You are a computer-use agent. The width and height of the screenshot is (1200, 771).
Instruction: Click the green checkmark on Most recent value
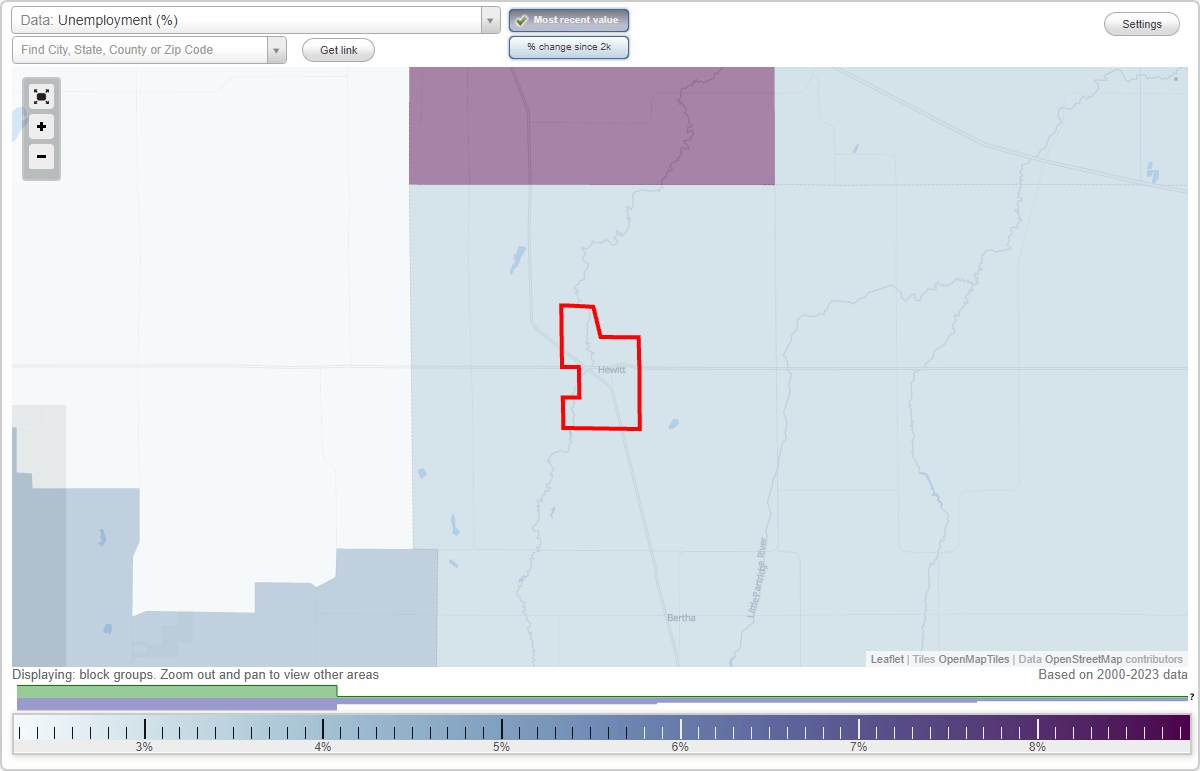[x=523, y=19]
